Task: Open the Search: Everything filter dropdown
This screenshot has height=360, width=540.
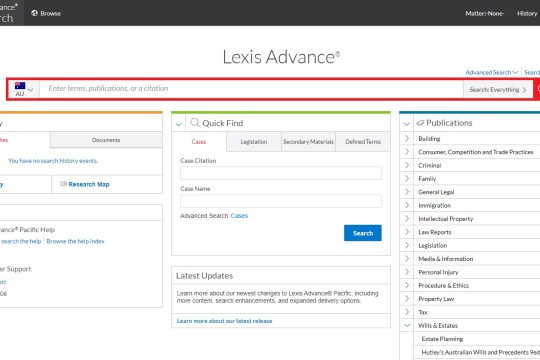Action: coord(498,90)
